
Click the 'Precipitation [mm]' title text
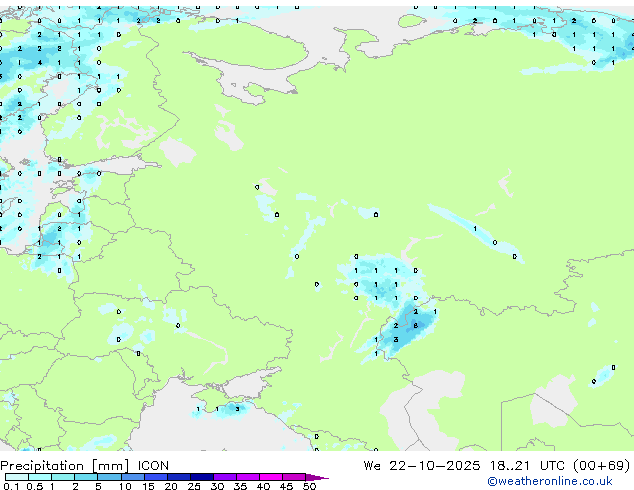click(x=65, y=466)
